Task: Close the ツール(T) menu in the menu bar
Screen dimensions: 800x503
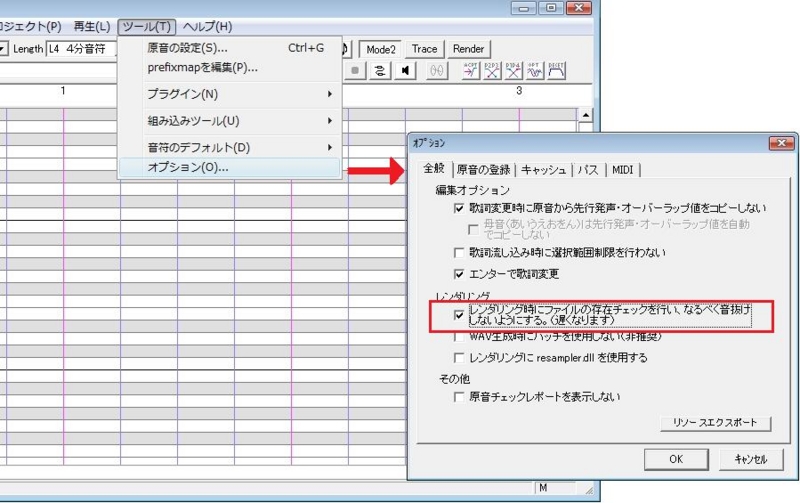Action: [x=147, y=27]
